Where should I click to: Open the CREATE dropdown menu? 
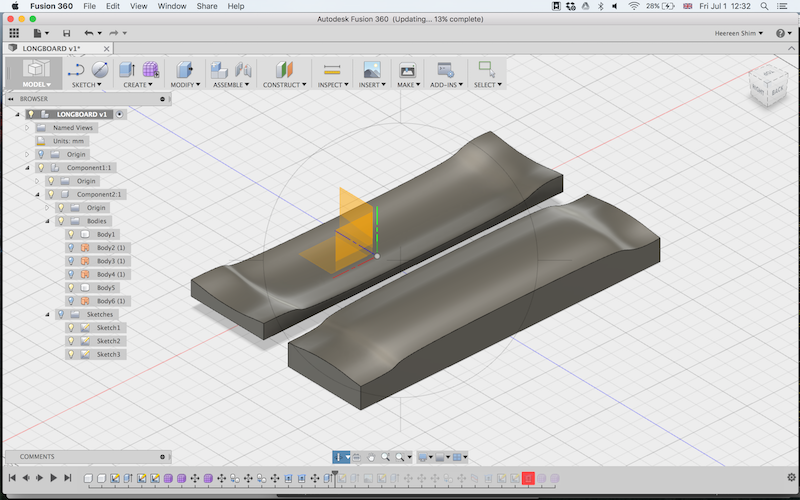coord(138,85)
